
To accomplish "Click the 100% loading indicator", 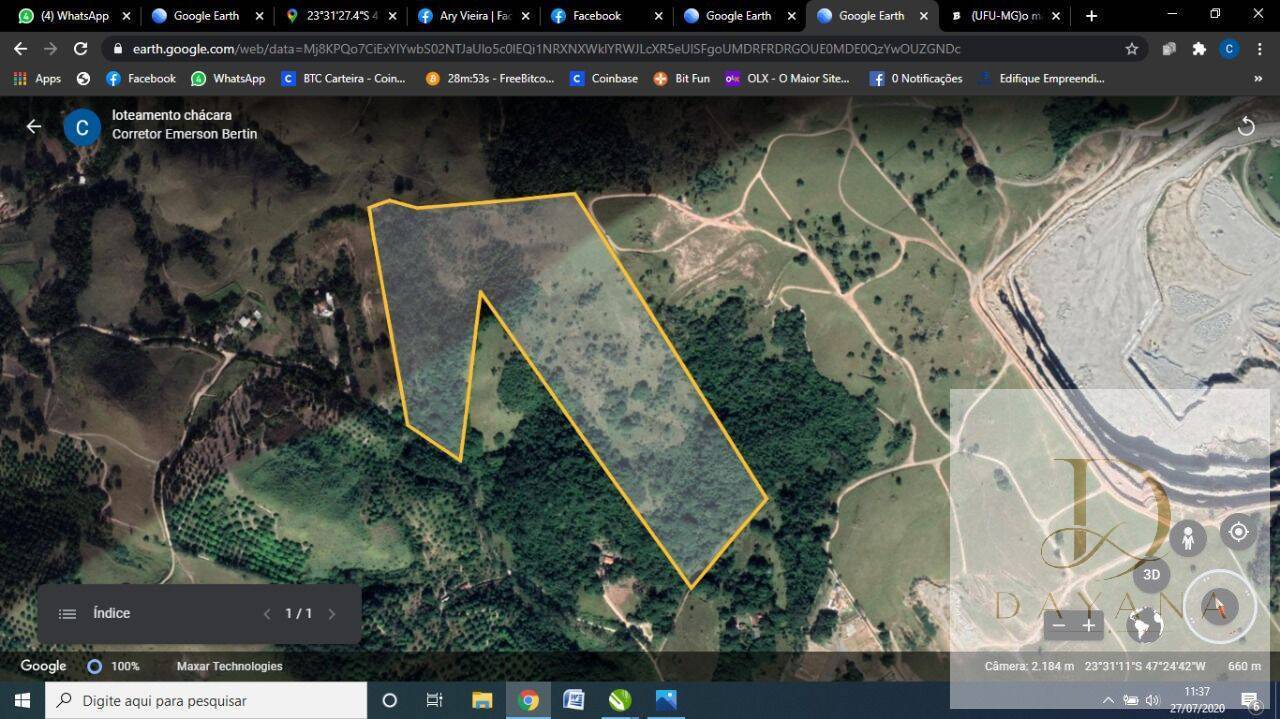I will pyautogui.click(x=113, y=666).
